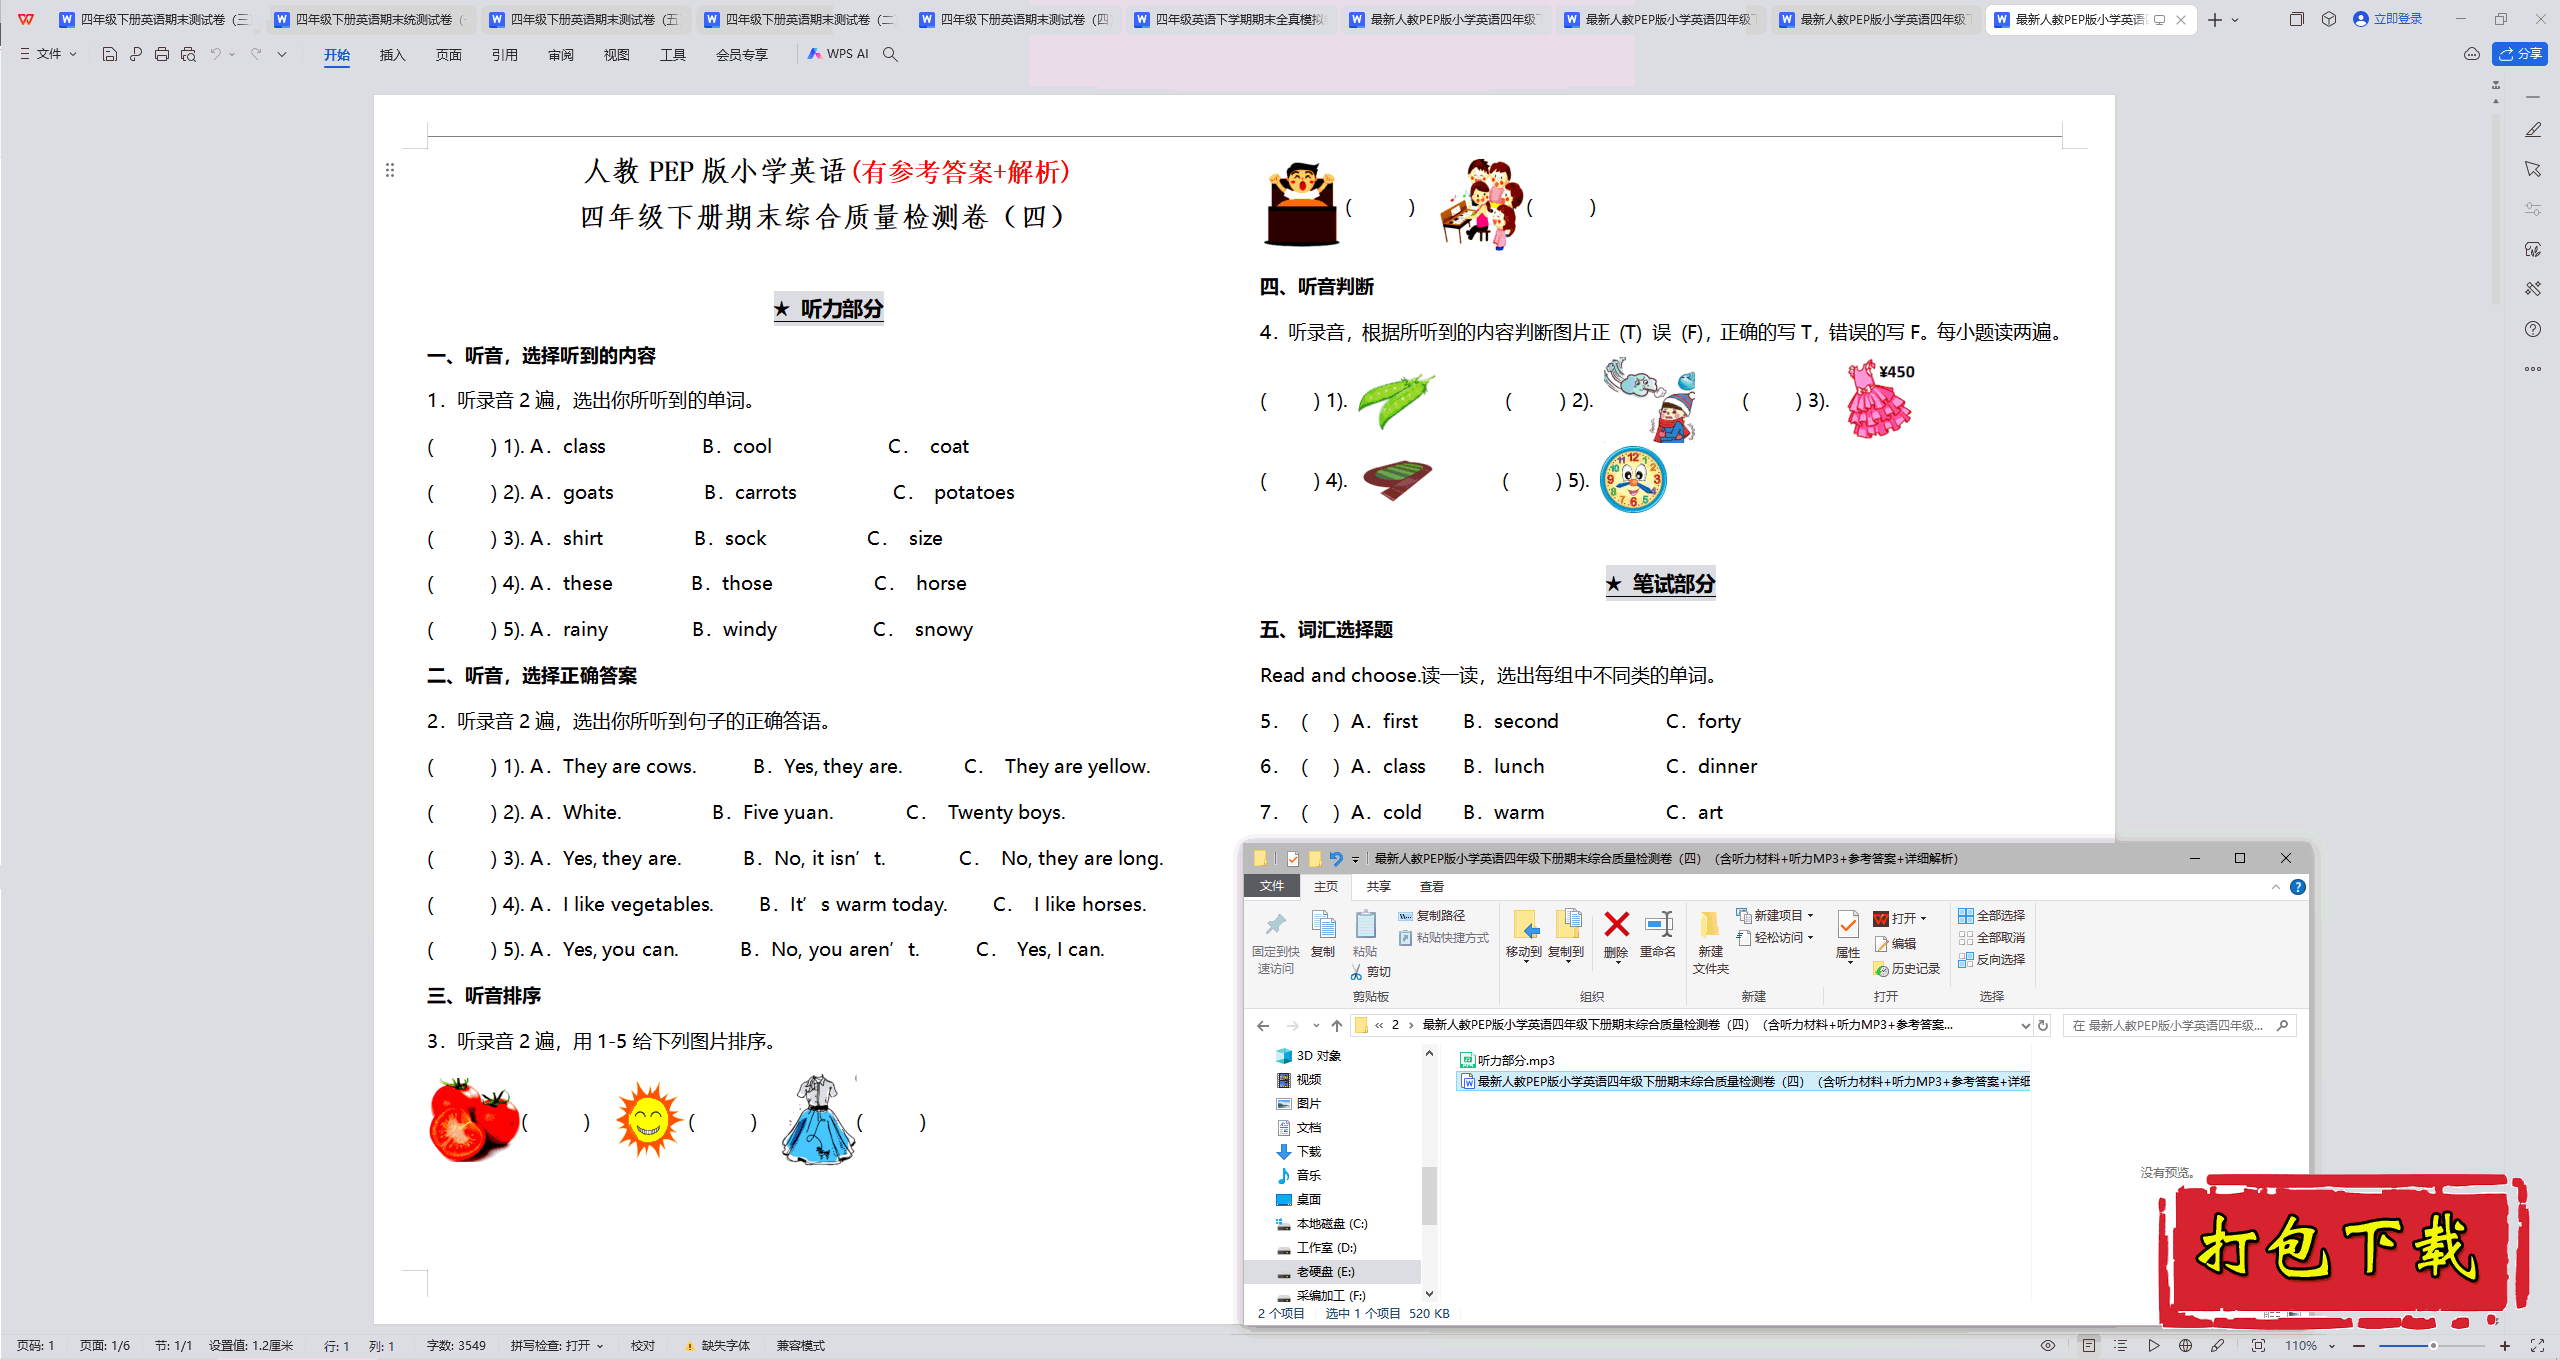Click the Undo arrow icon in WPS
The height and width of the screenshot is (1360, 2560).
tap(215, 54)
